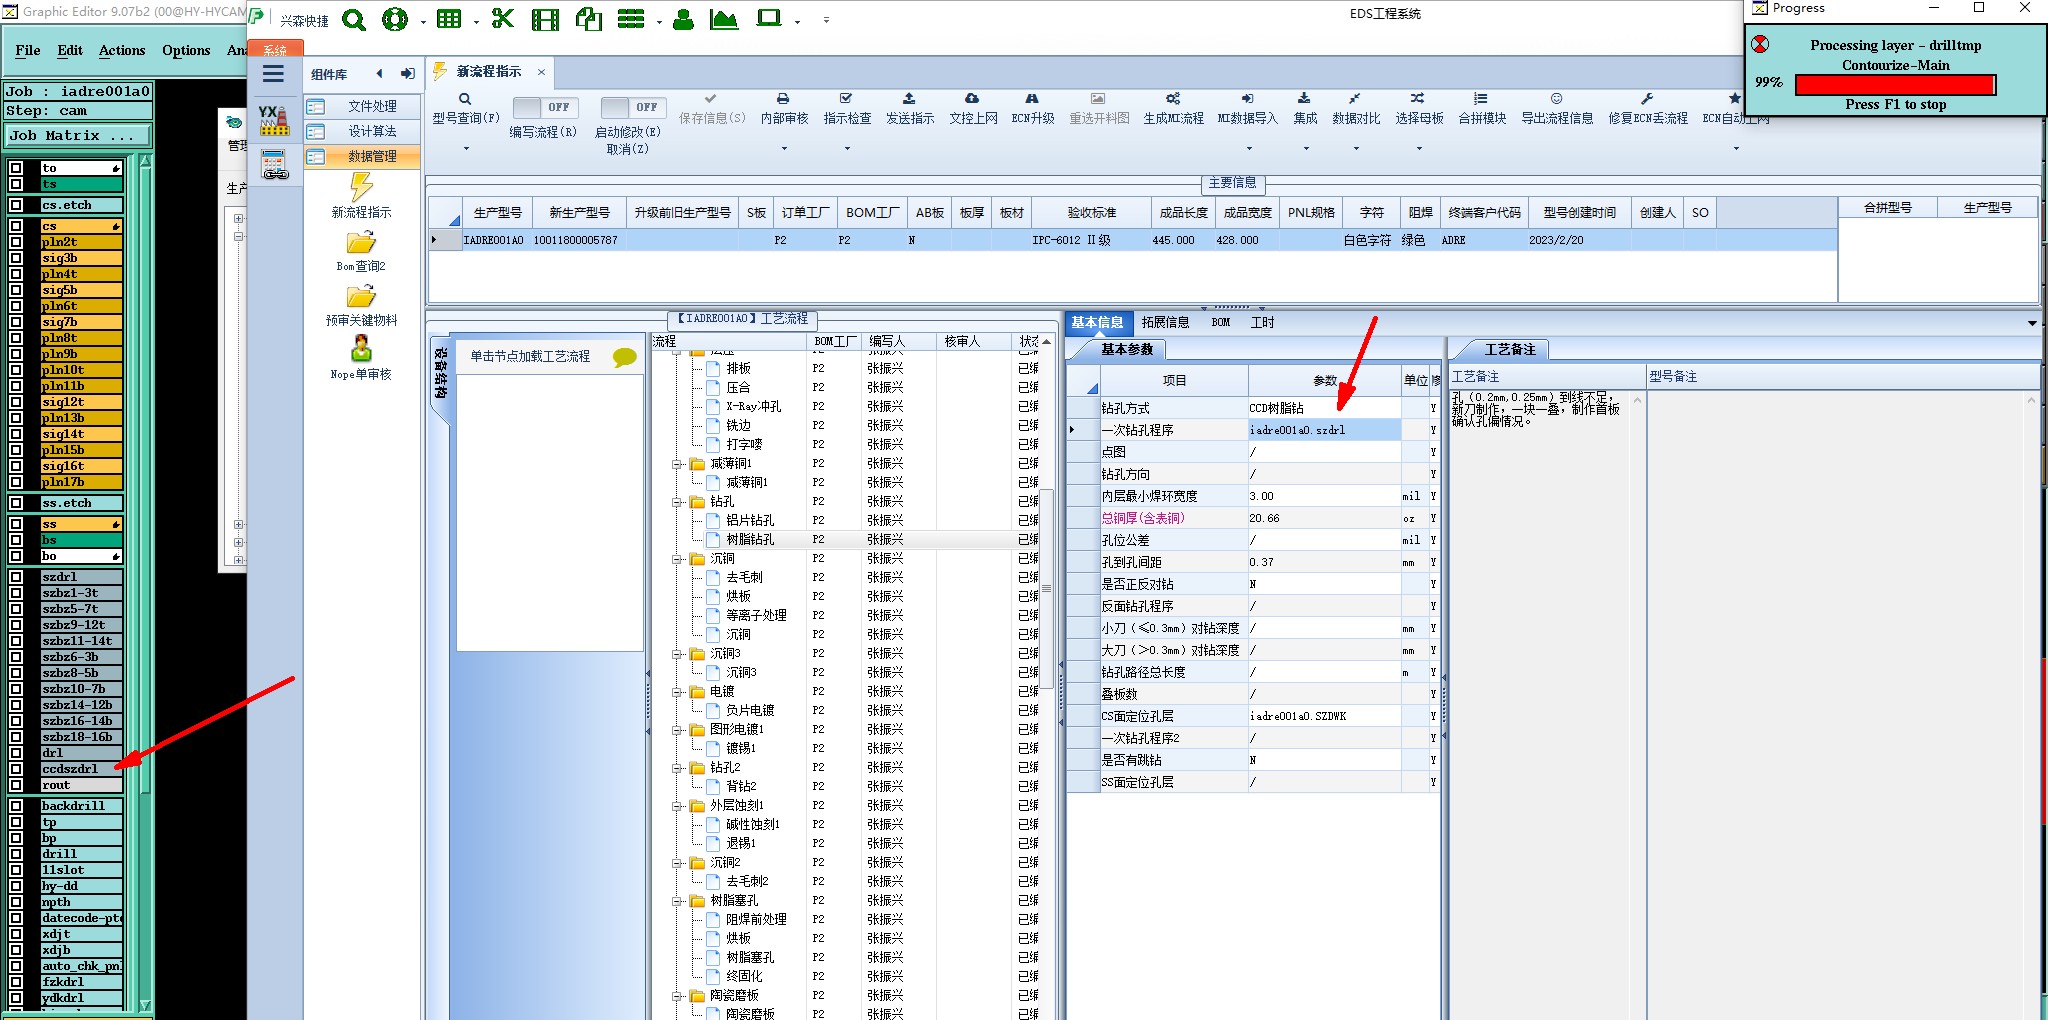This screenshot has height=1020, width=2048.
Task: Click the calculator icon in sidebar
Action: [274, 165]
